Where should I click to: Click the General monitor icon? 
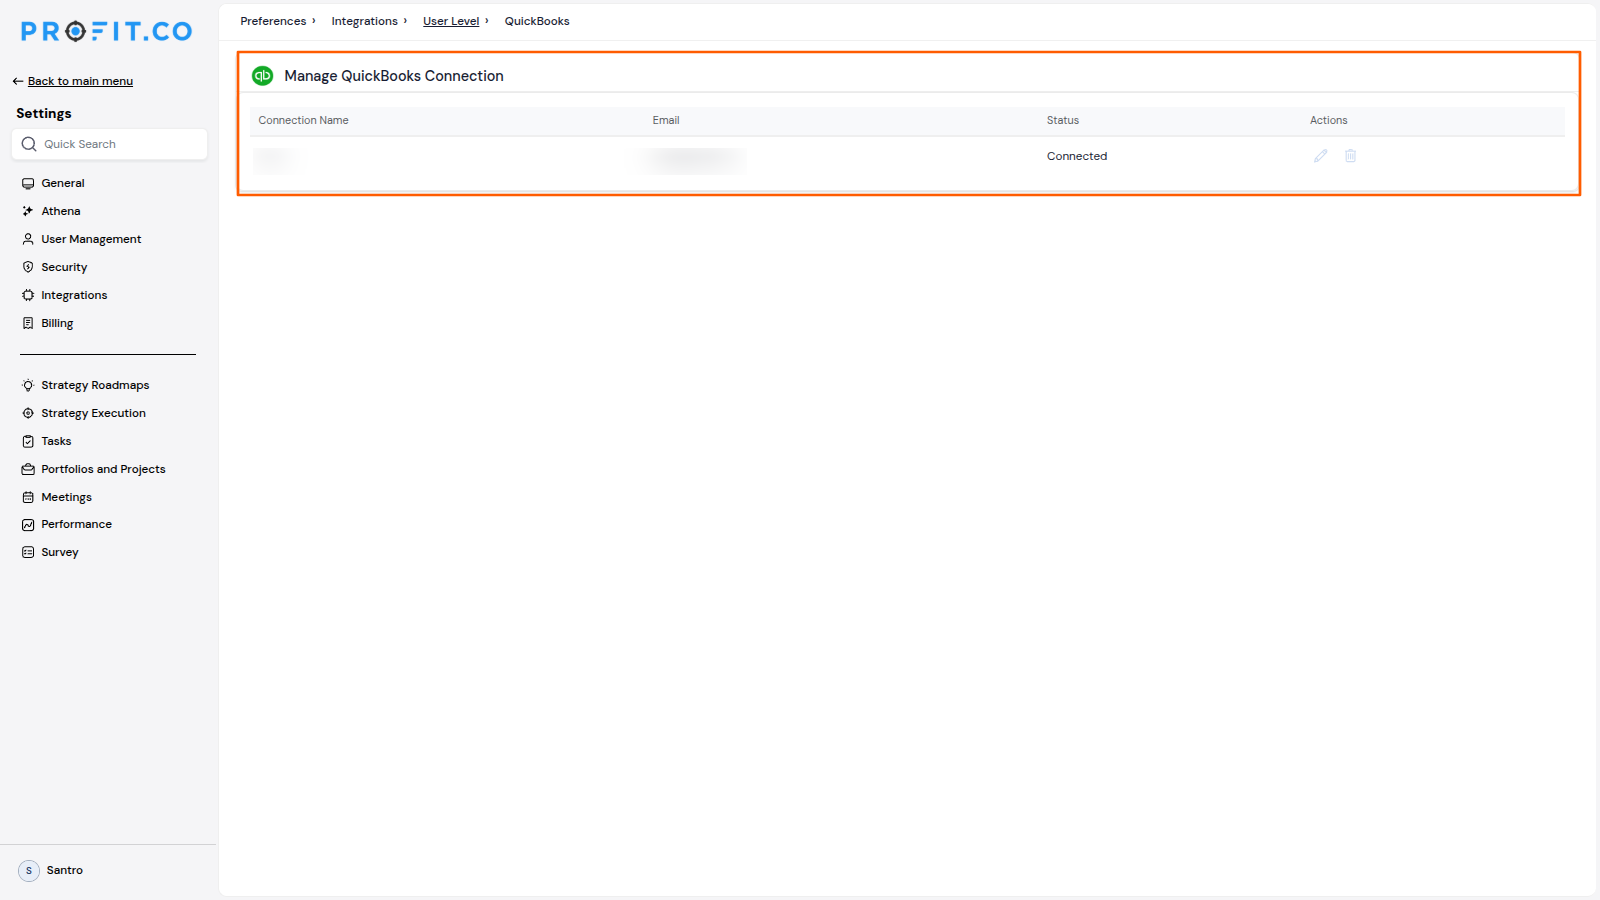point(28,183)
